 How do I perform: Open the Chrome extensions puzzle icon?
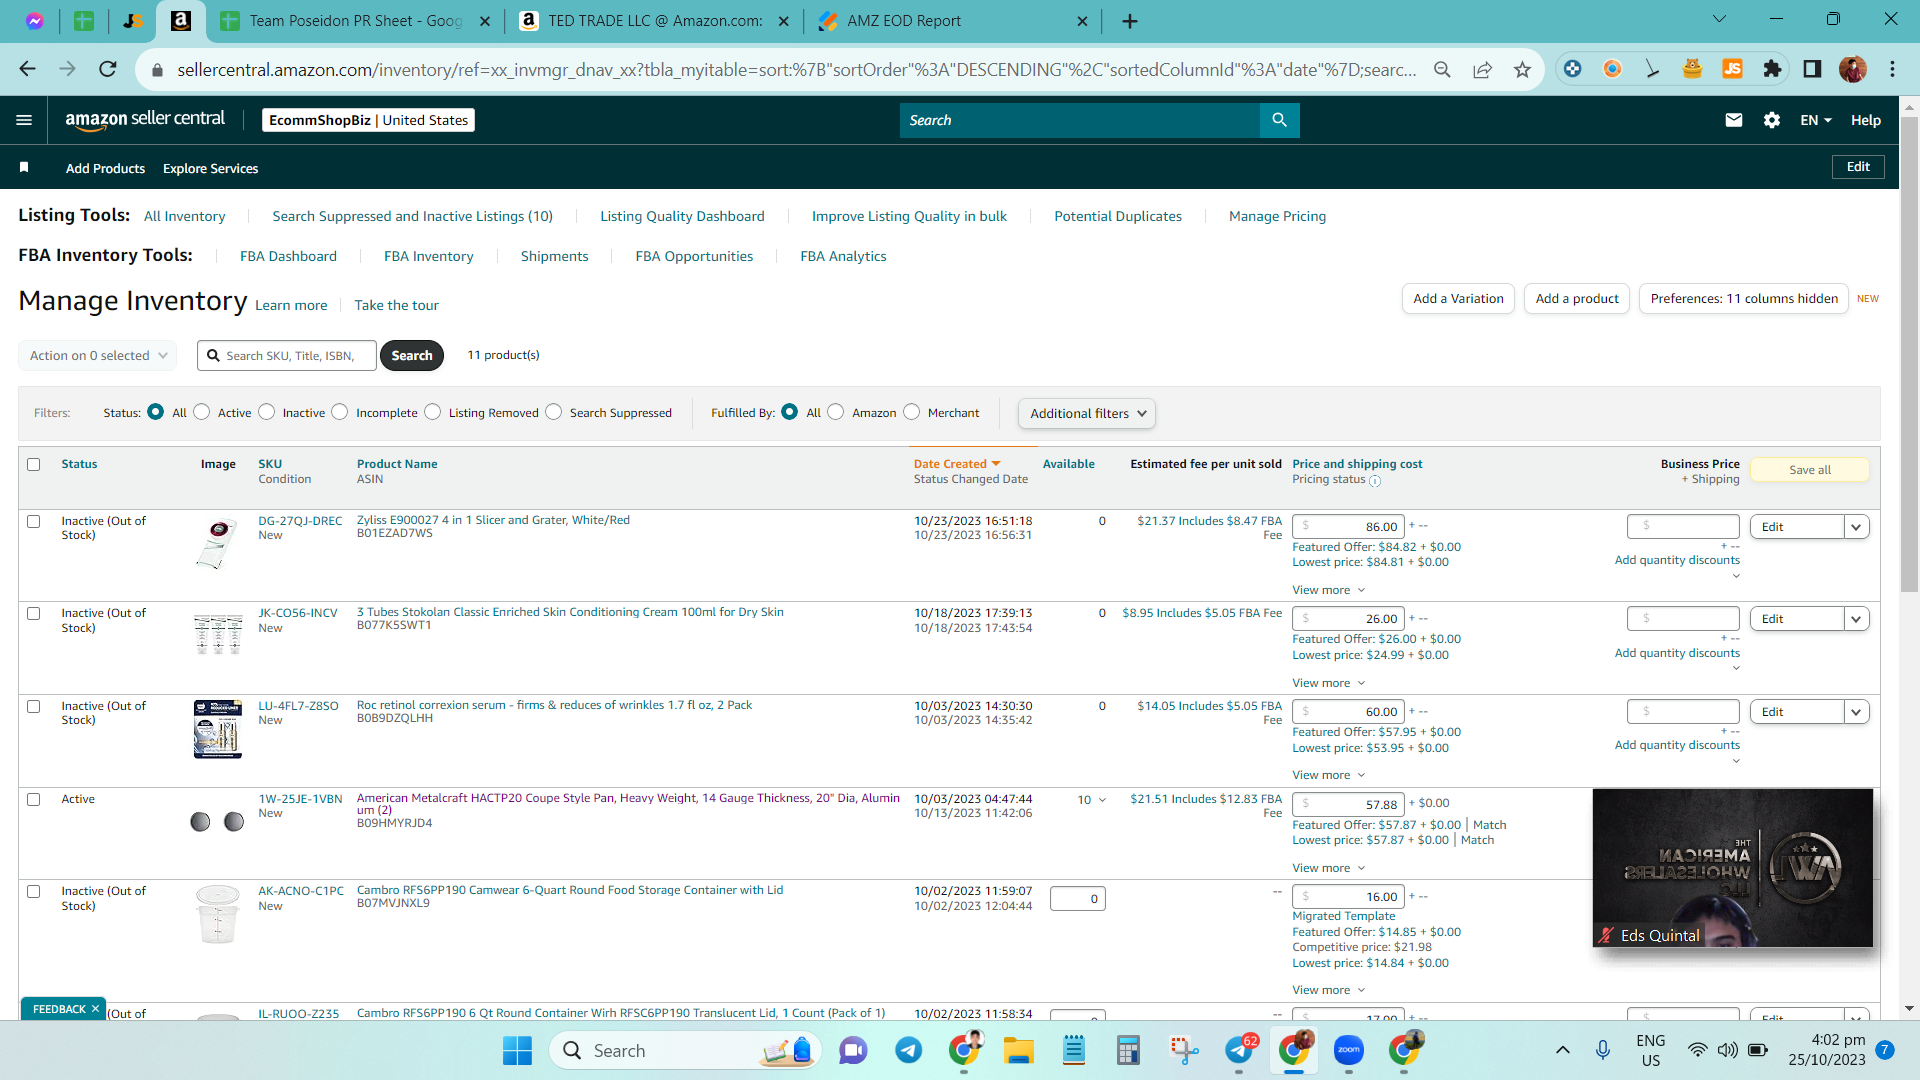pyautogui.click(x=1772, y=69)
